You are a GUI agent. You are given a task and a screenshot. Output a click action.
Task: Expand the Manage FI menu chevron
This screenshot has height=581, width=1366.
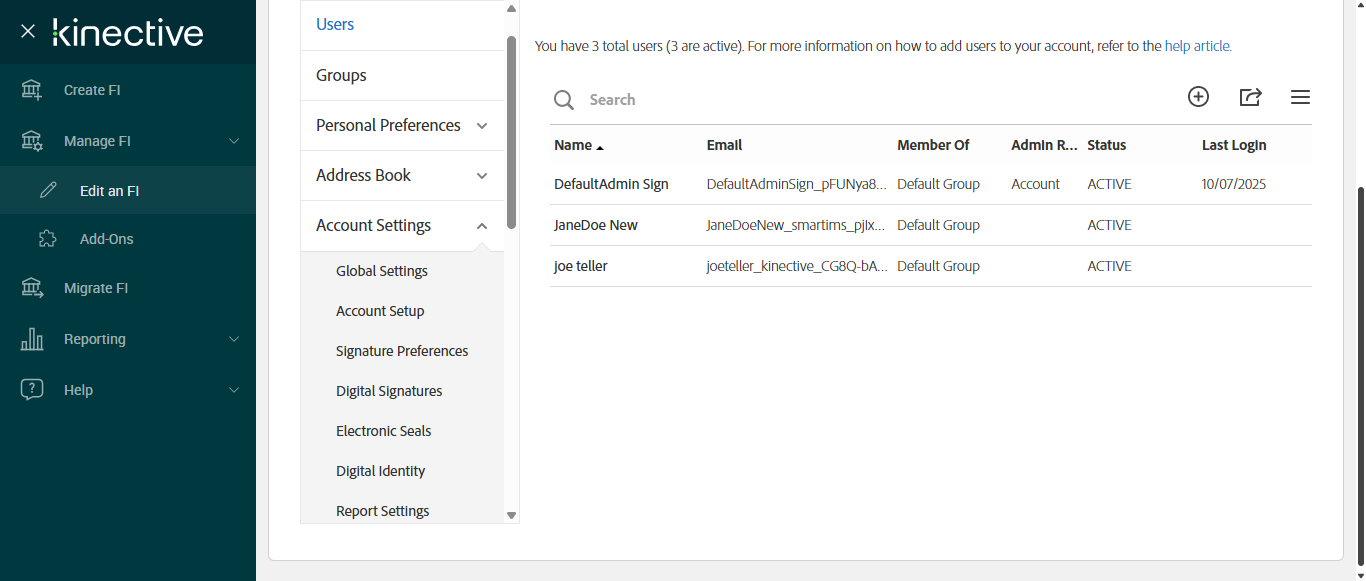[x=234, y=141]
